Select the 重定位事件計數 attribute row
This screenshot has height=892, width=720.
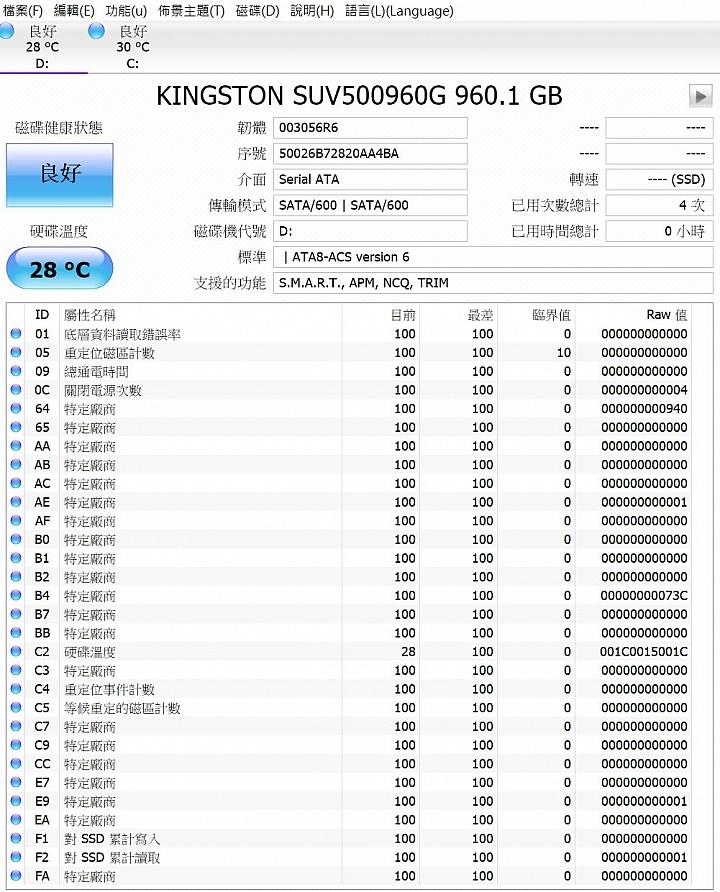coord(349,689)
